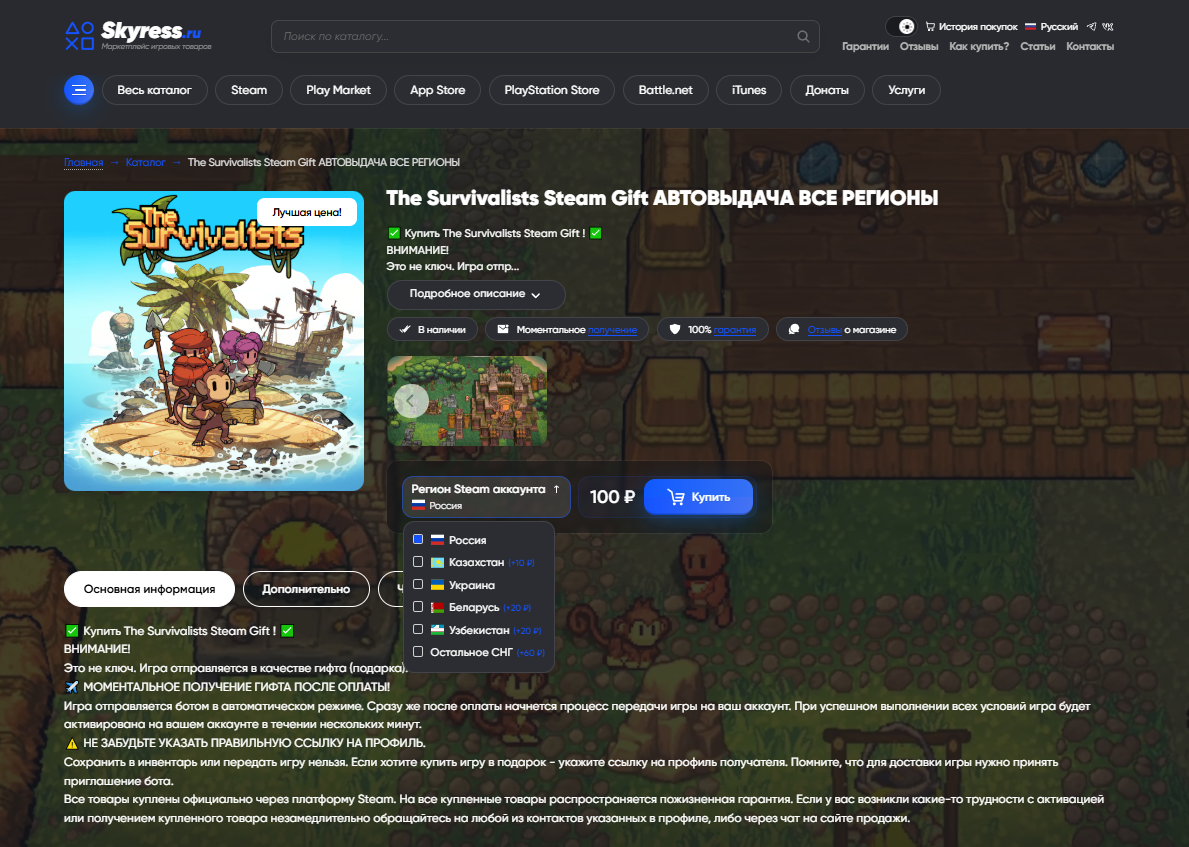
Task: Check the Украина region checkbox
Action: pyautogui.click(x=418, y=585)
